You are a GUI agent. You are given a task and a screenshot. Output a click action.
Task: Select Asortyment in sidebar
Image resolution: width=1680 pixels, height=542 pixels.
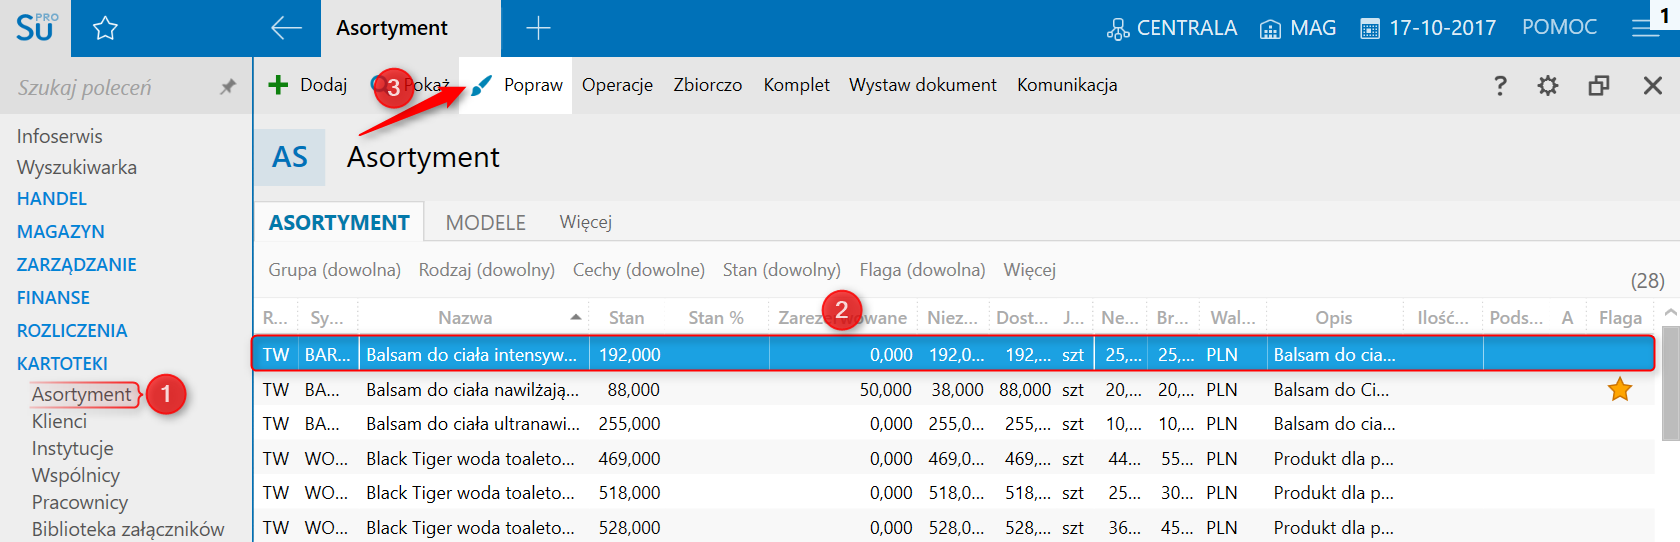pos(82,395)
